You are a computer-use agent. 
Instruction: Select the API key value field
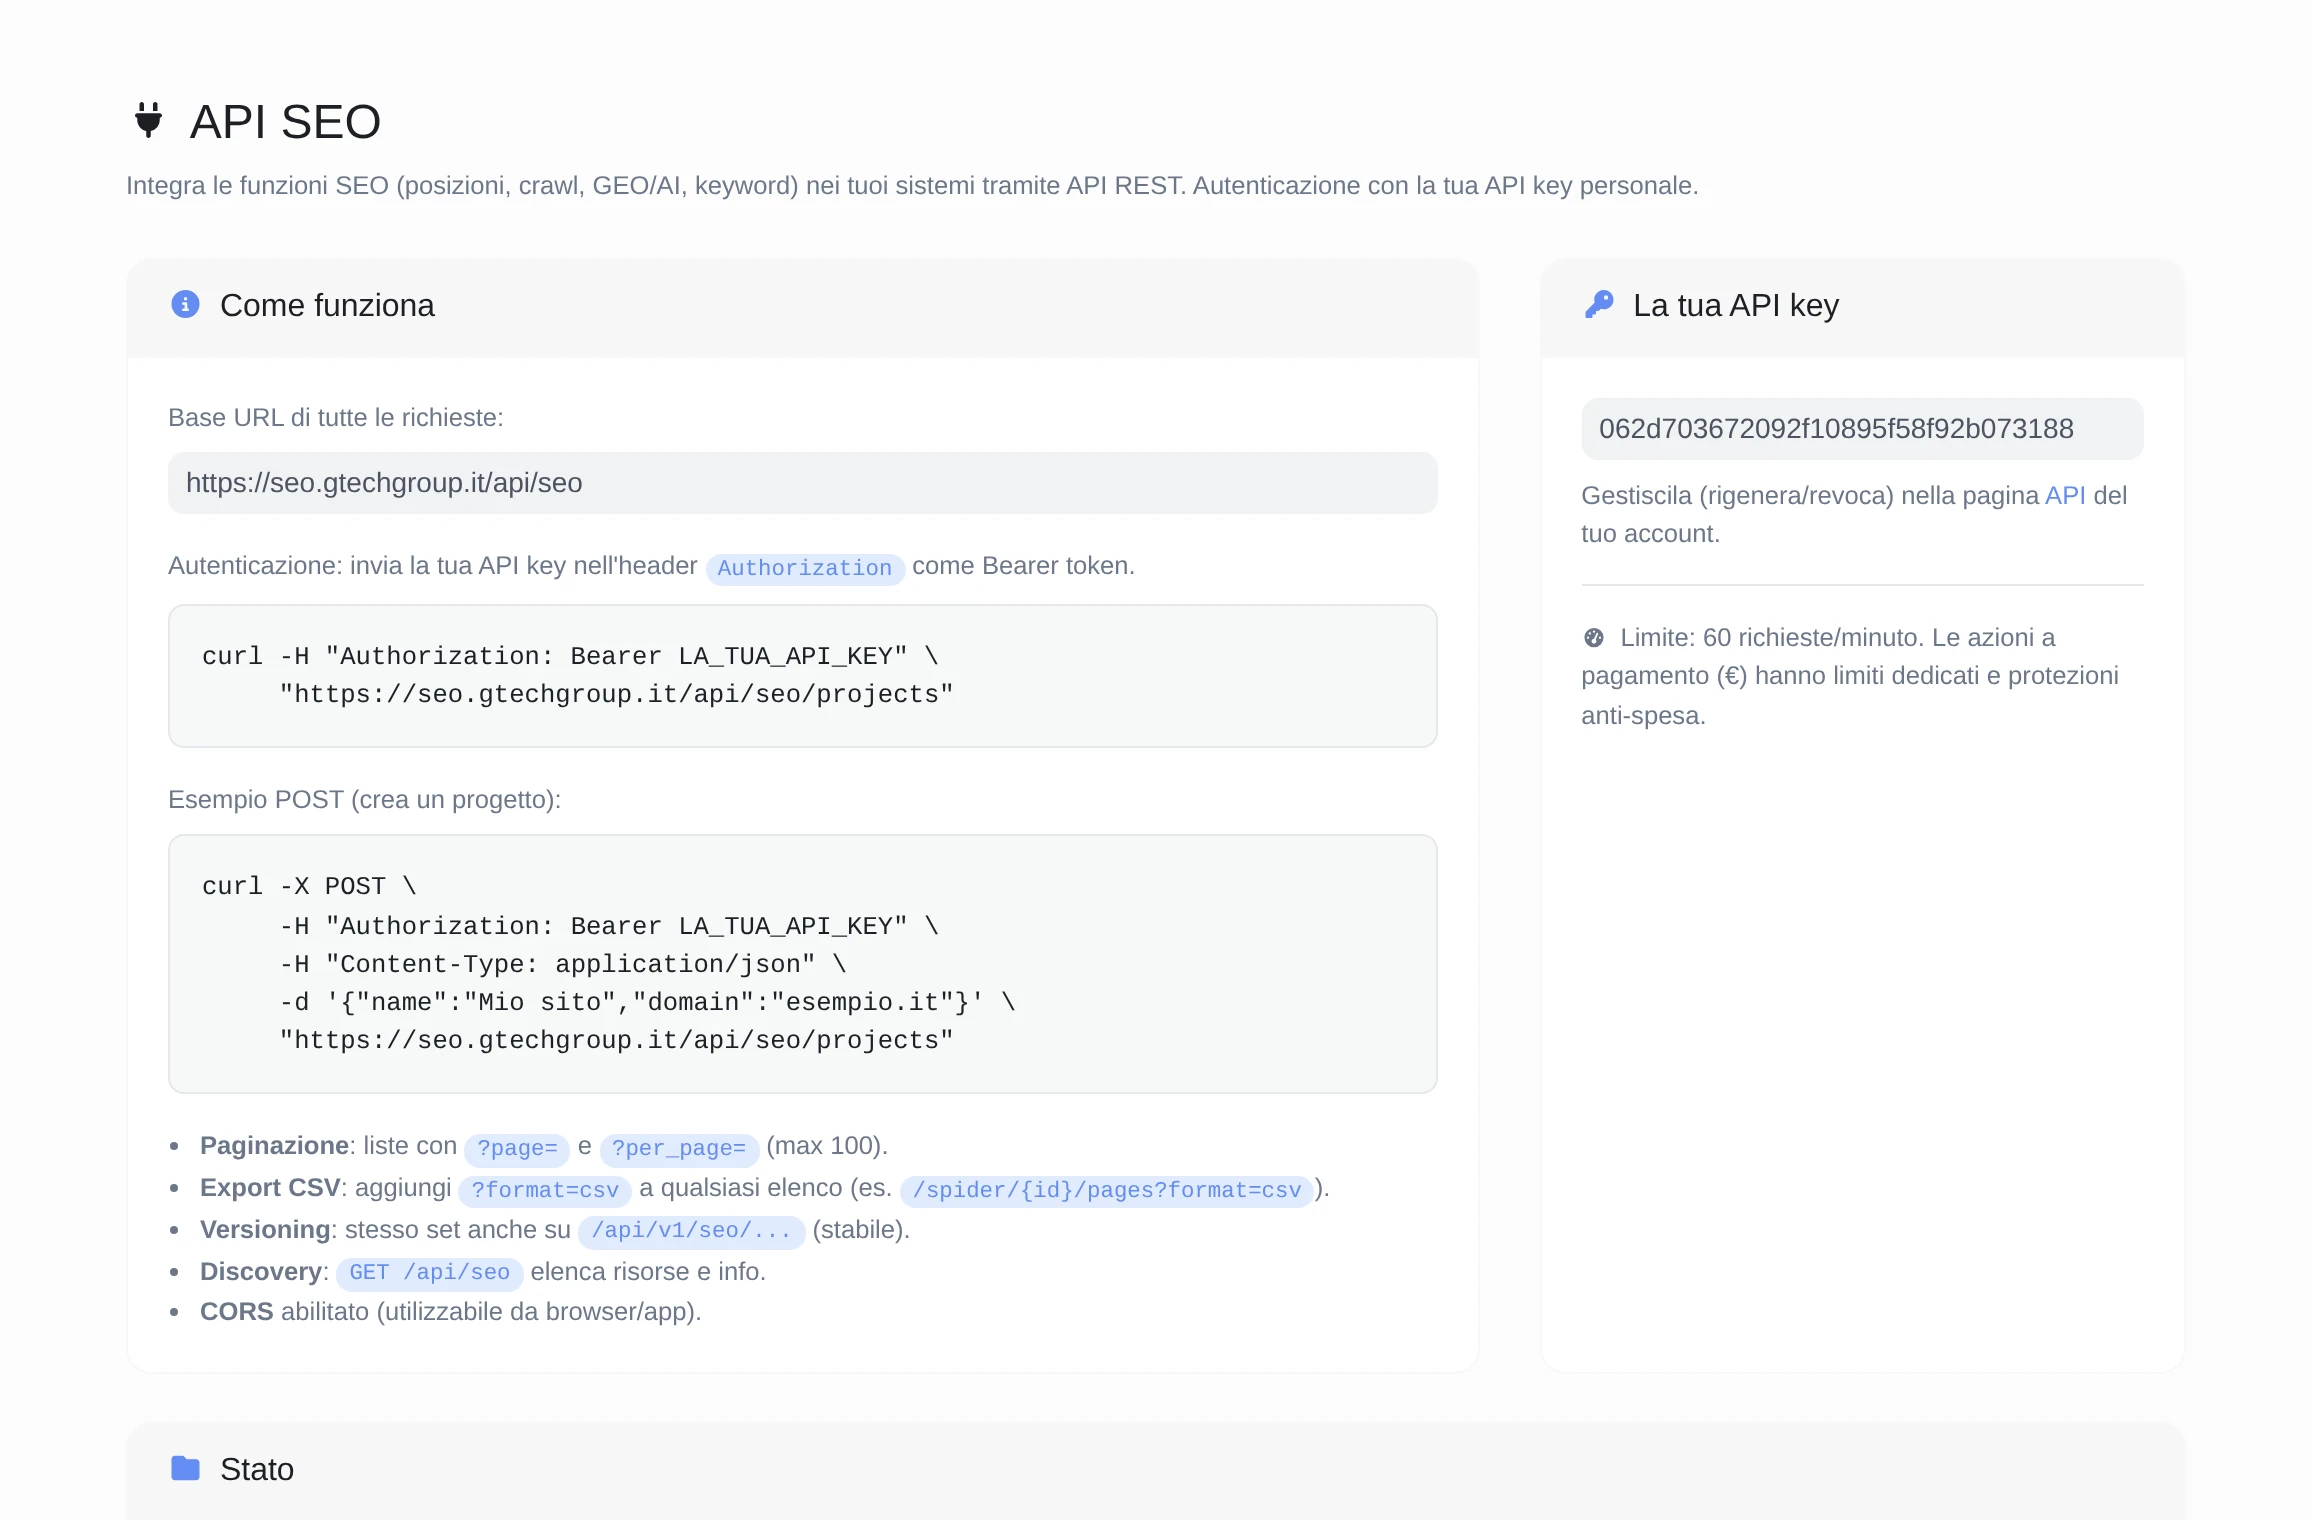point(1862,429)
